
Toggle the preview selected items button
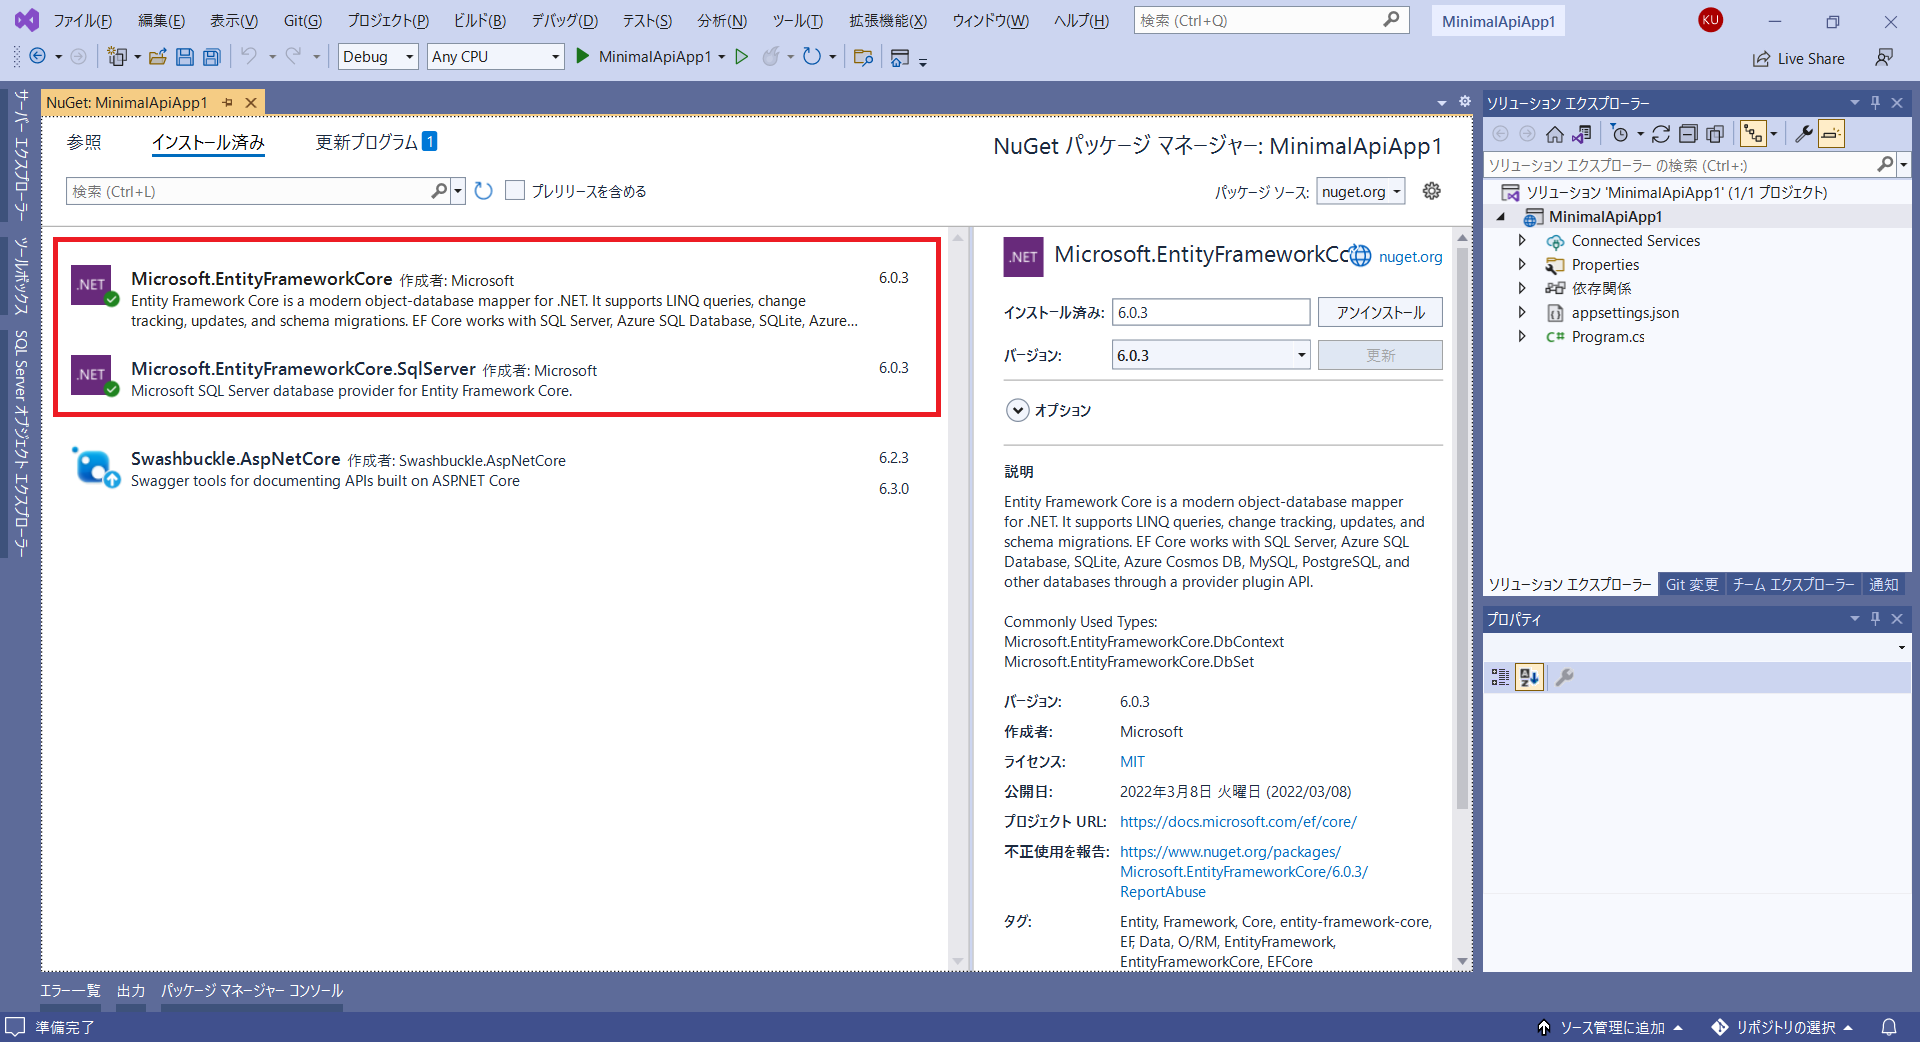pos(1831,134)
